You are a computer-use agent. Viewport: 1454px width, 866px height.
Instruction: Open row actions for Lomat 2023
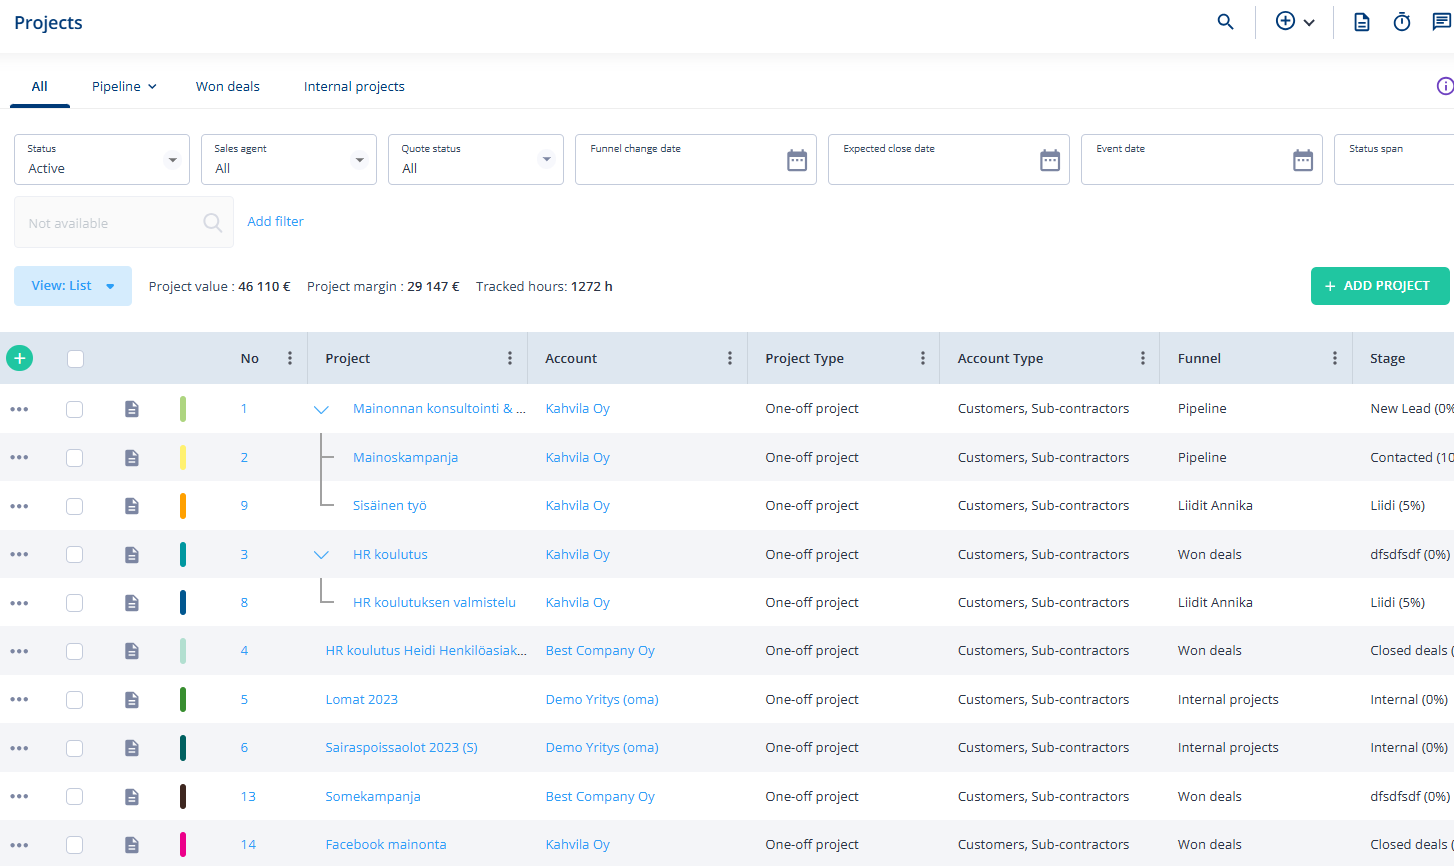click(19, 699)
